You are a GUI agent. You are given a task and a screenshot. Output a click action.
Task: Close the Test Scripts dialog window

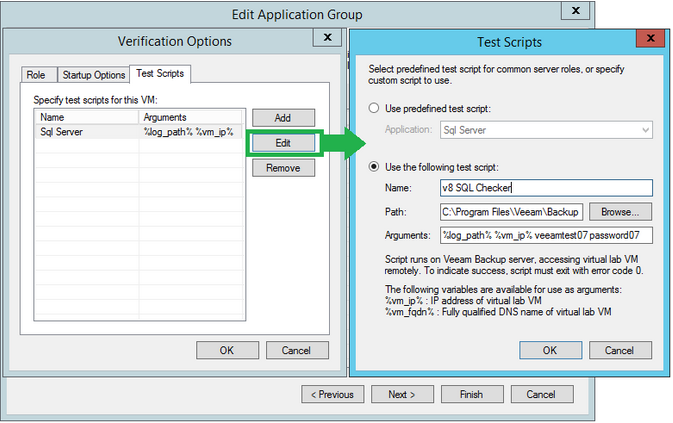(x=649, y=39)
